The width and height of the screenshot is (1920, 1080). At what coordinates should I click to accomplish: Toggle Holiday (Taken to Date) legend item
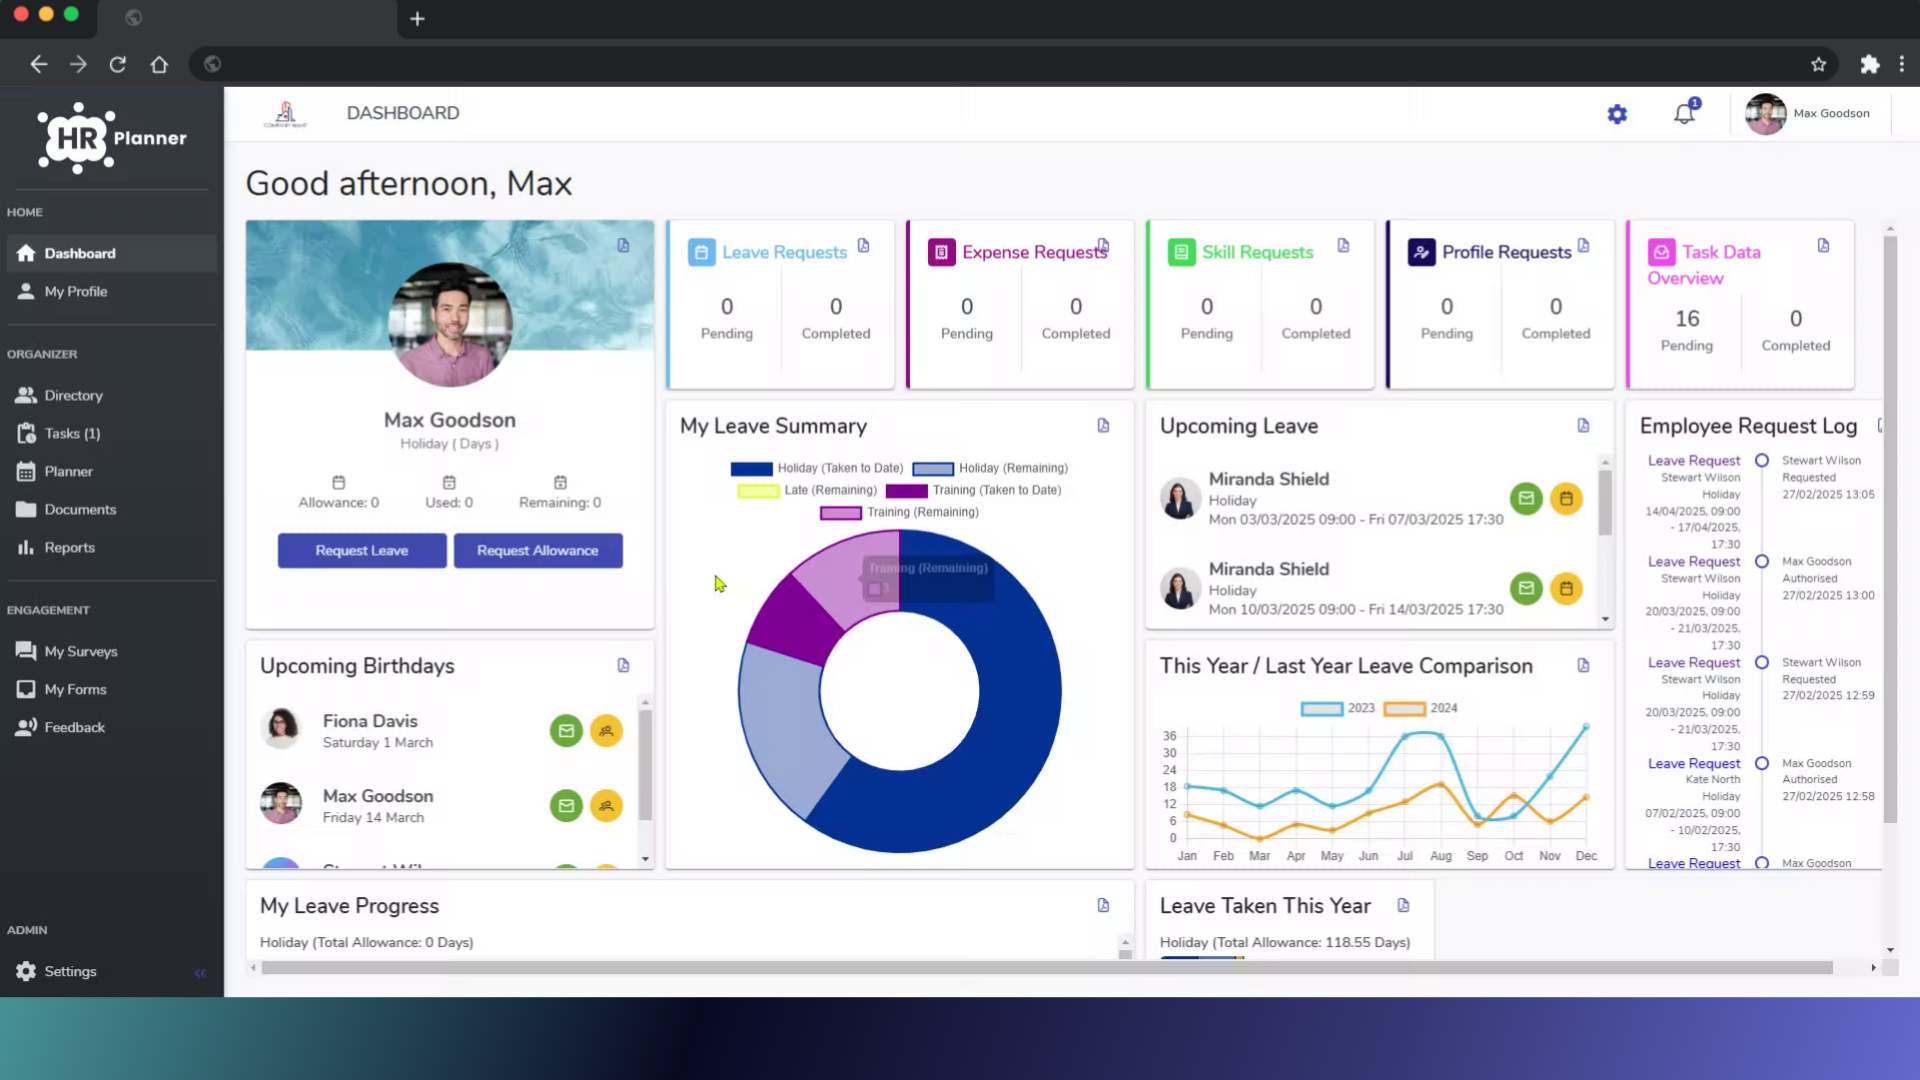click(x=817, y=468)
